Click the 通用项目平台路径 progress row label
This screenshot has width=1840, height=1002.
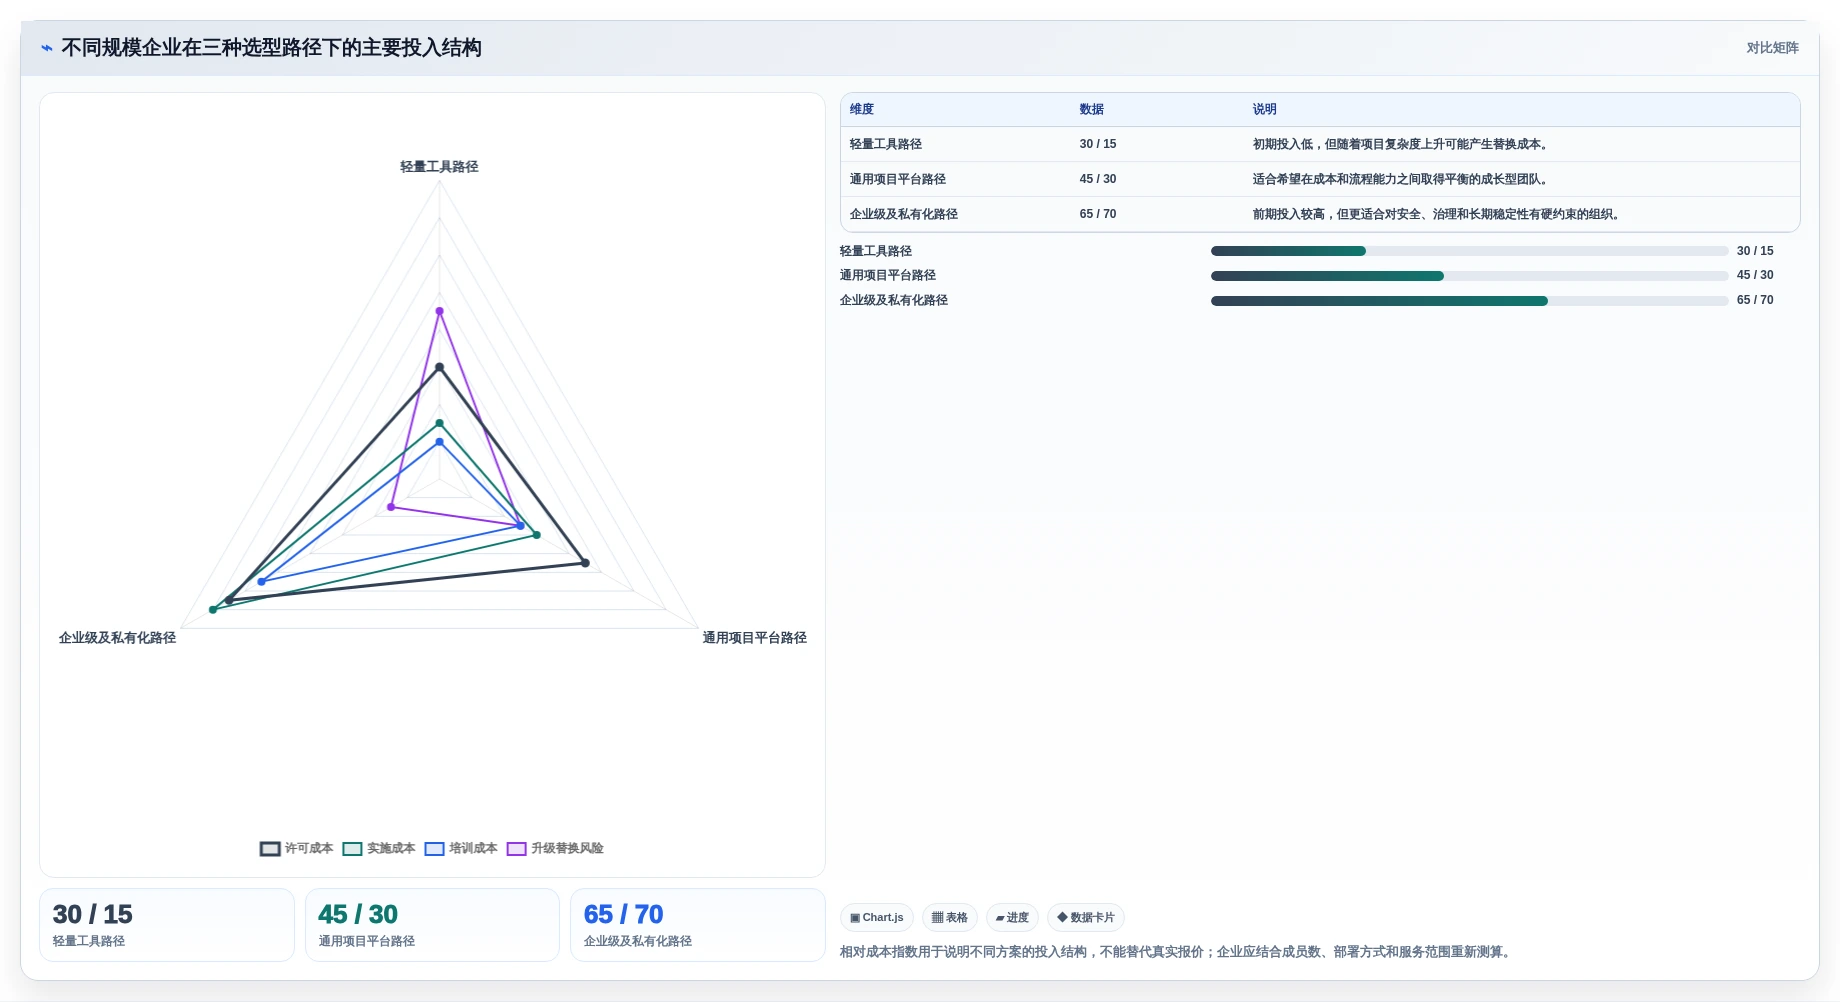[888, 275]
